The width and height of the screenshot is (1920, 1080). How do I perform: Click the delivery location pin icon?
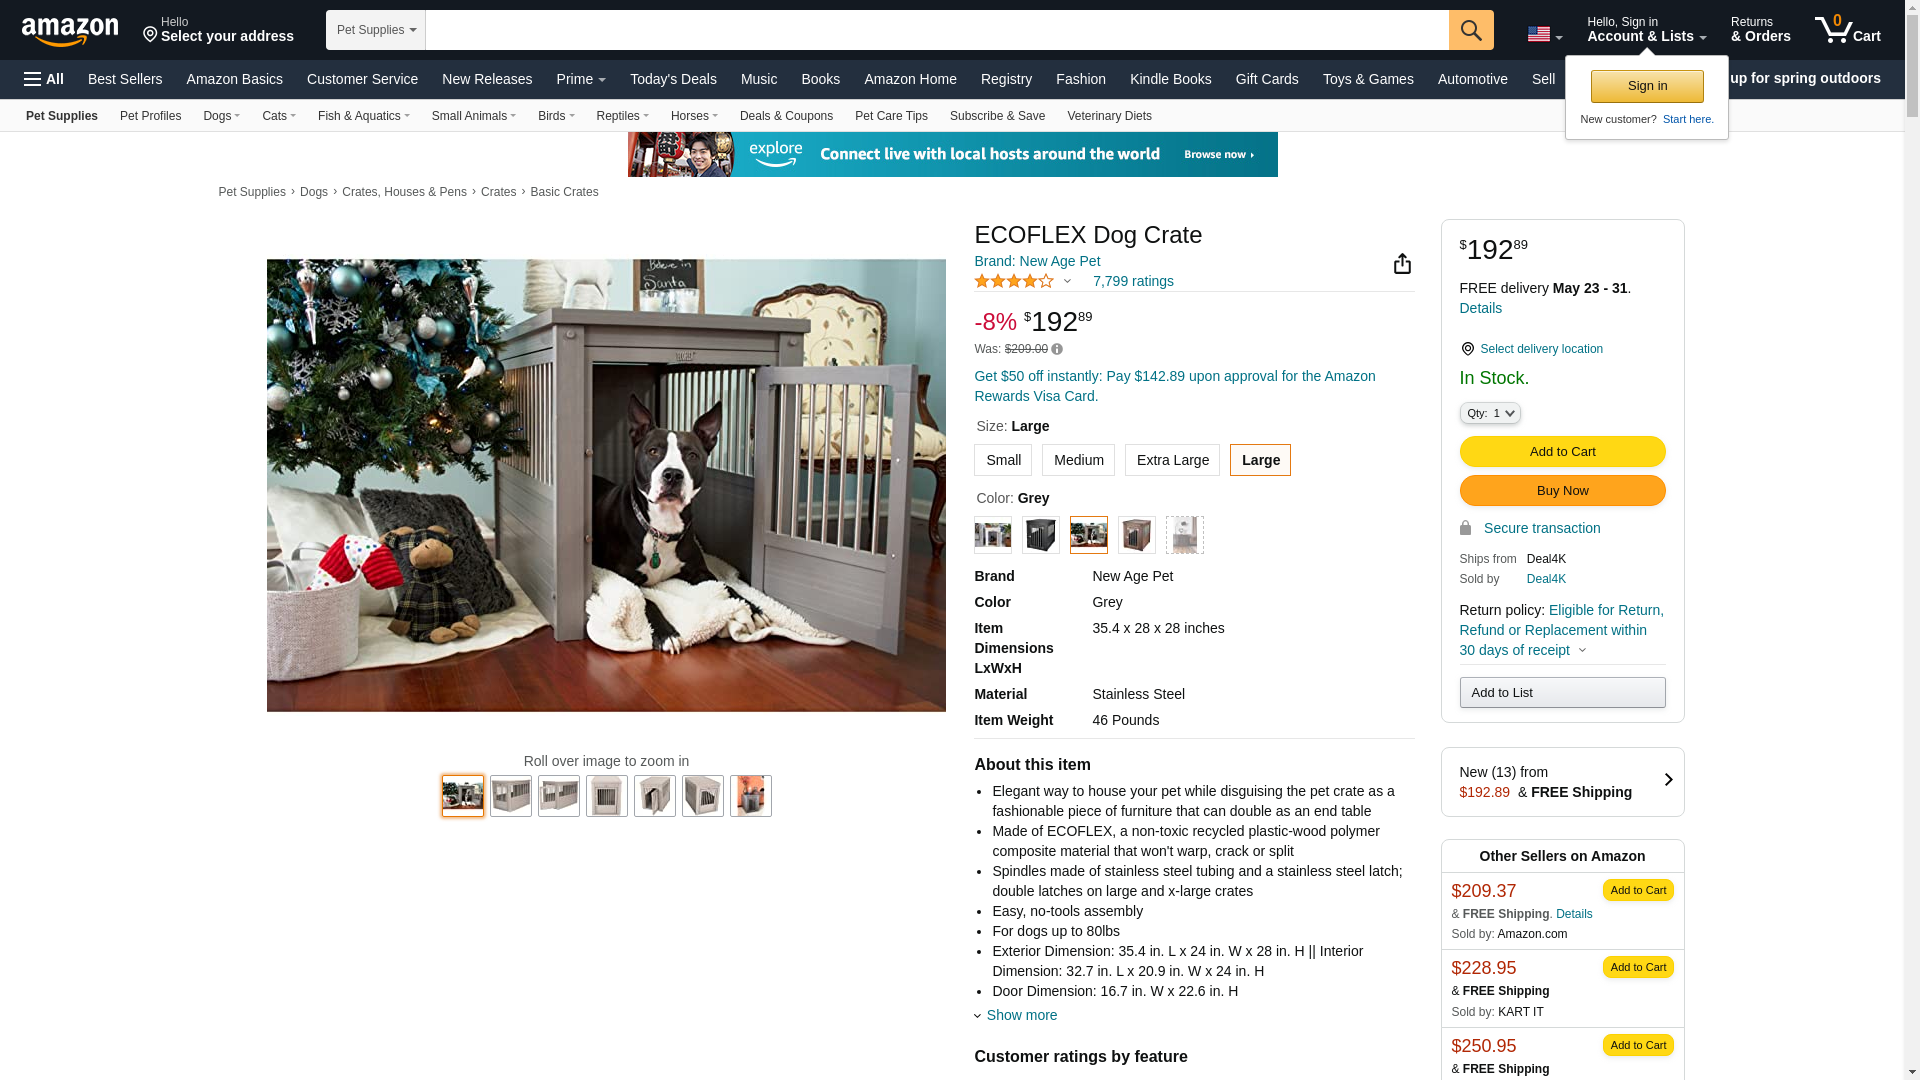tap(1467, 349)
